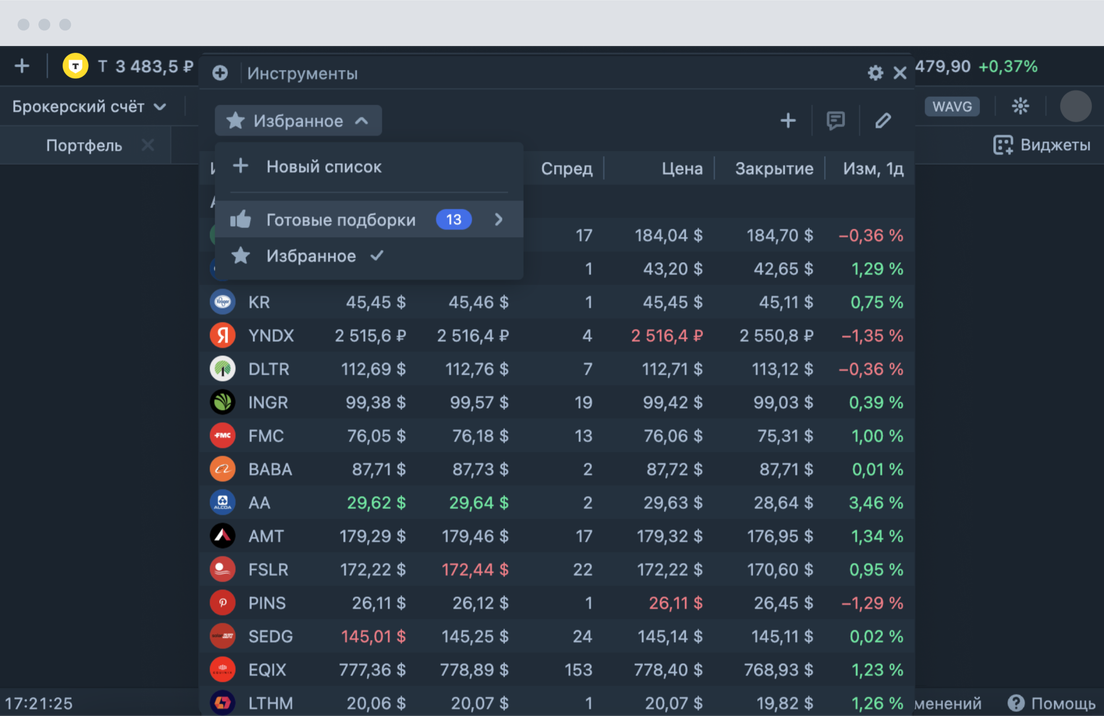Viewport: 1104px width, 716px height.
Task: Collapse the Избранное list dropdown
Action: click(x=299, y=120)
